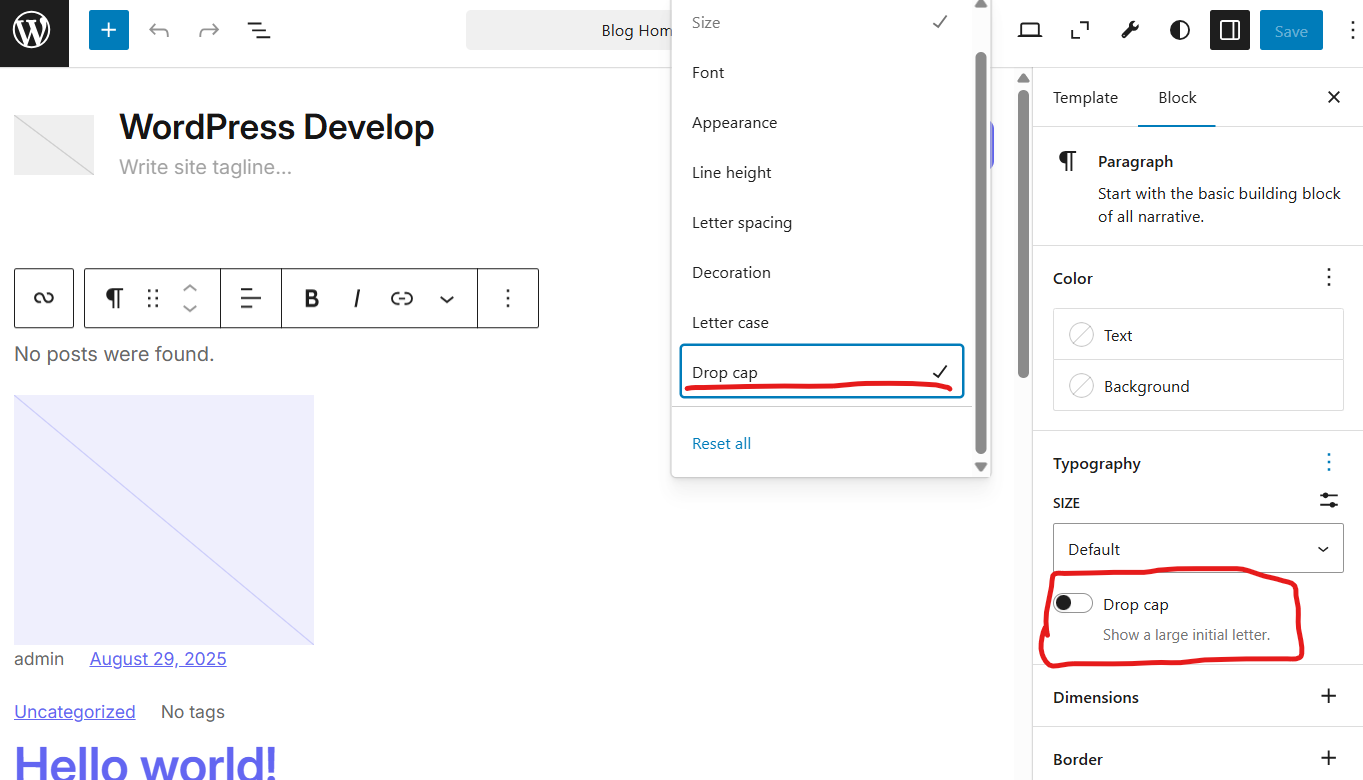Enter zoom out mode
Image resolution: width=1363 pixels, height=780 pixels.
pyautogui.click(x=1080, y=30)
